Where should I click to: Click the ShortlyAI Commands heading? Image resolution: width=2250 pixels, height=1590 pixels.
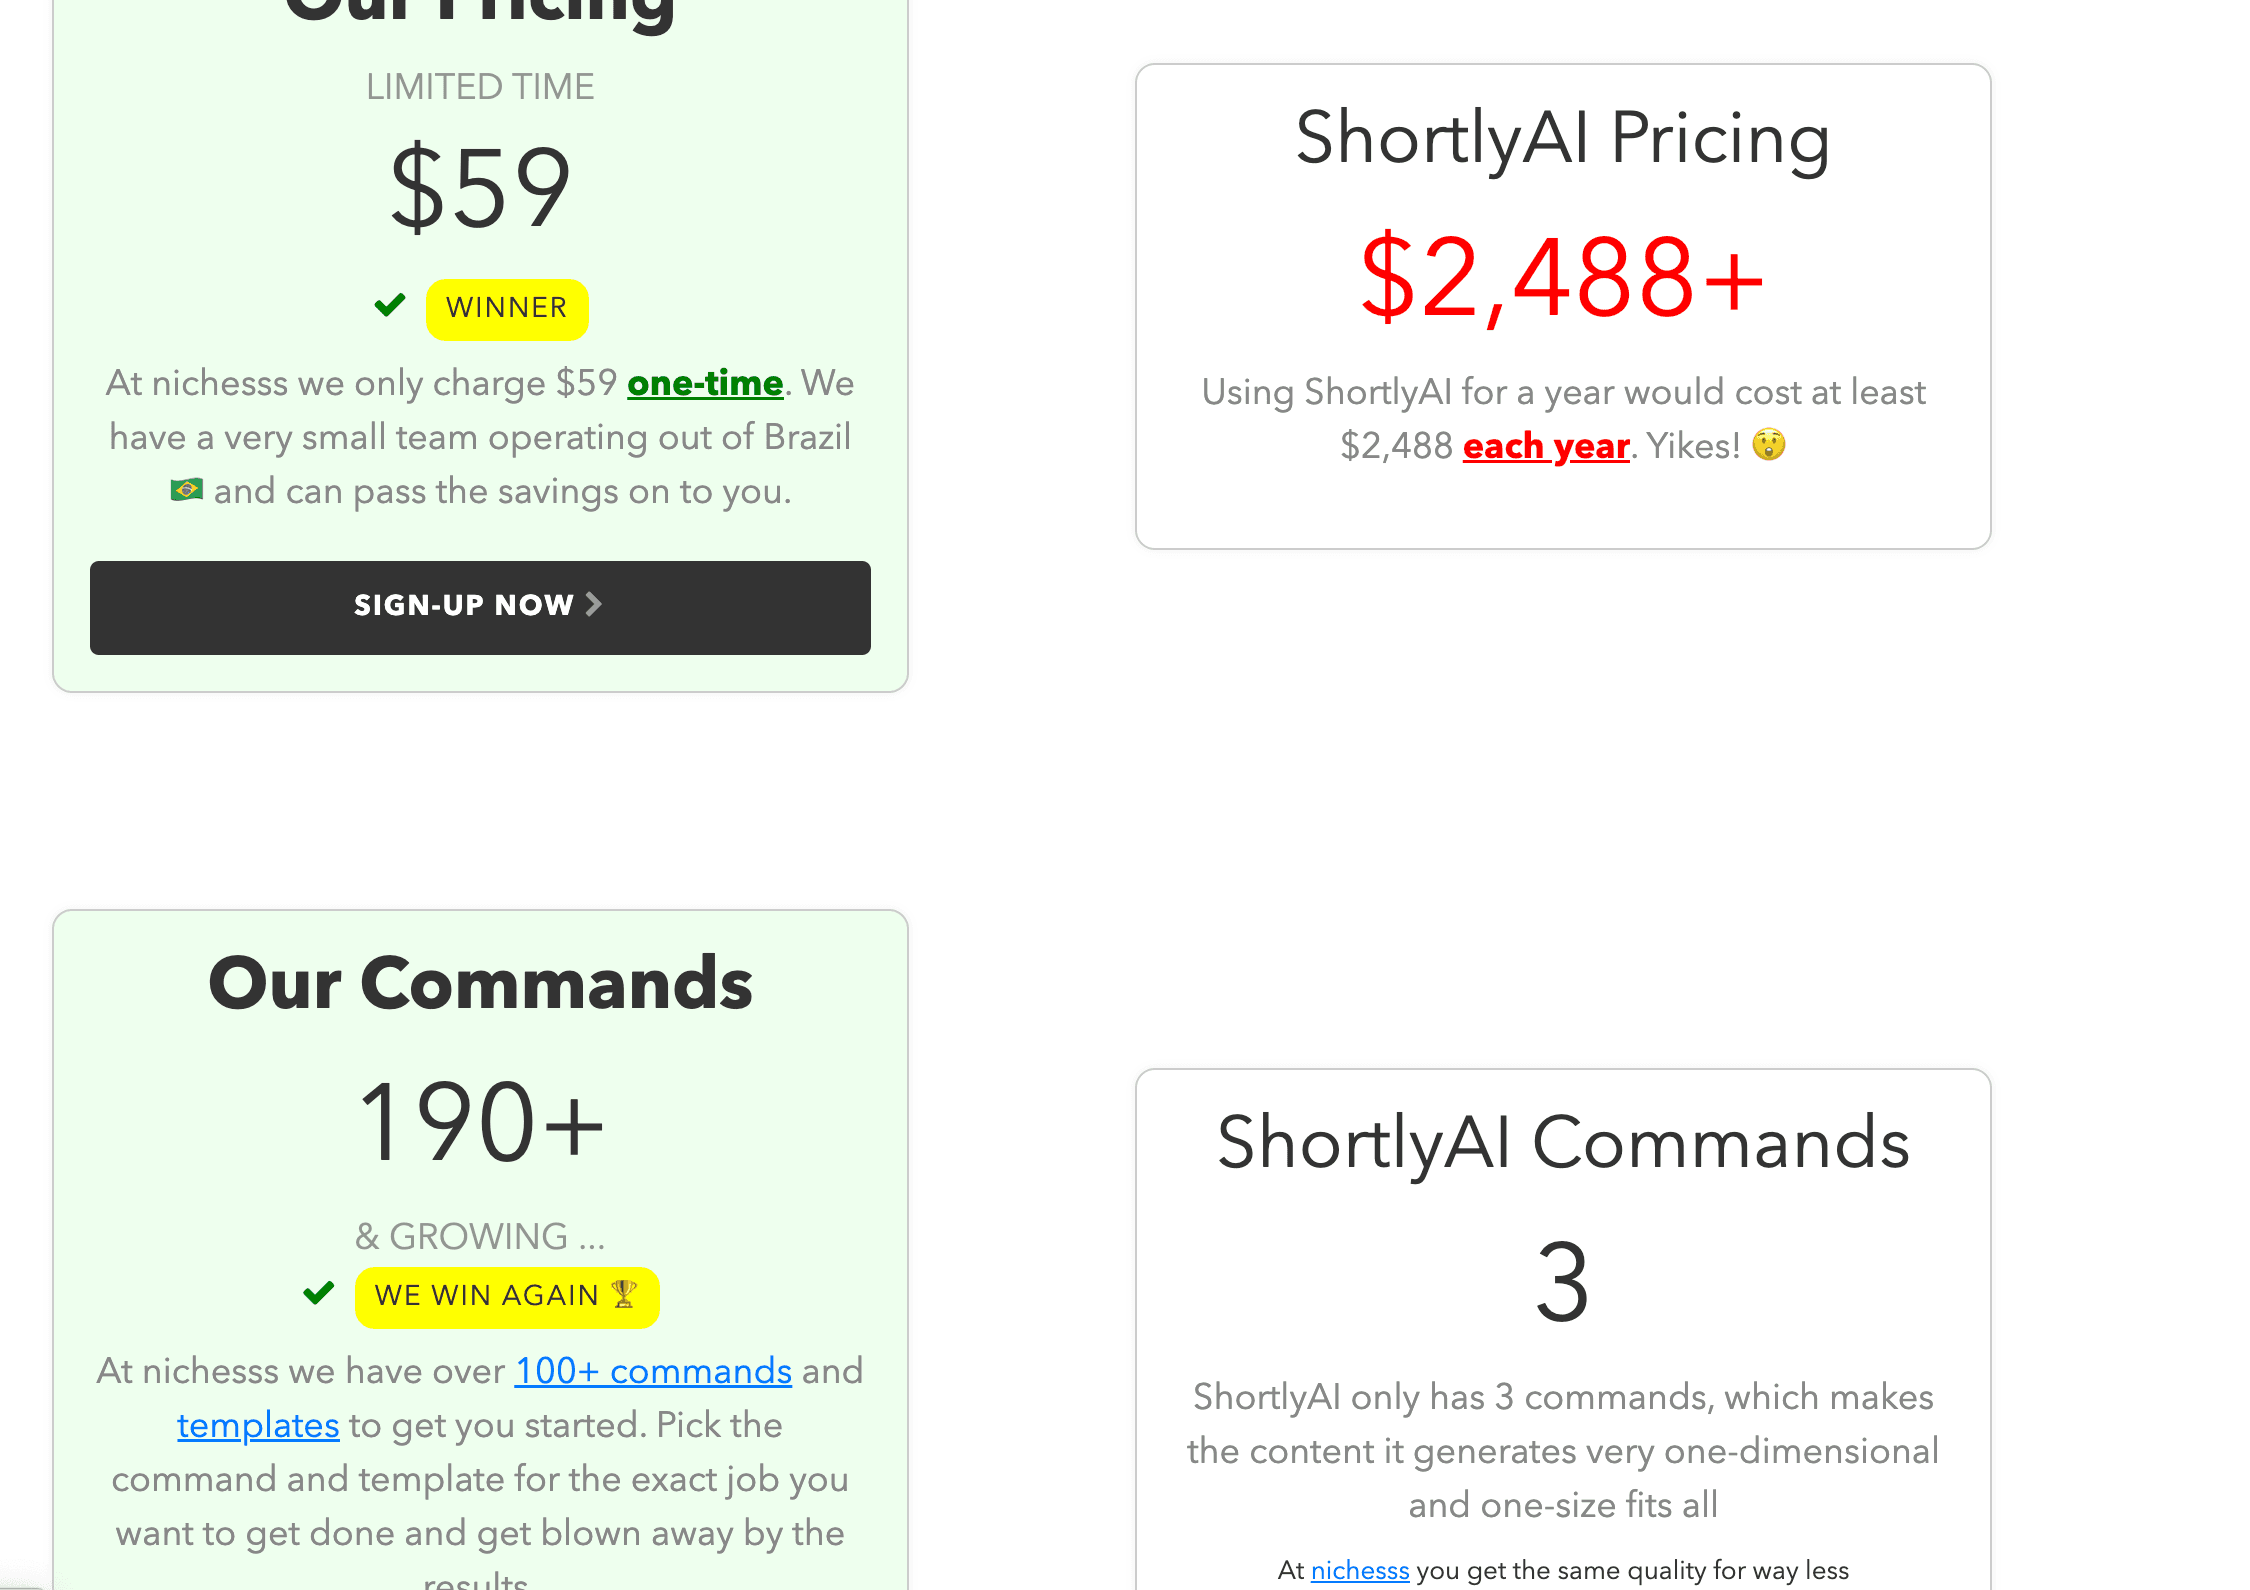(1563, 1143)
